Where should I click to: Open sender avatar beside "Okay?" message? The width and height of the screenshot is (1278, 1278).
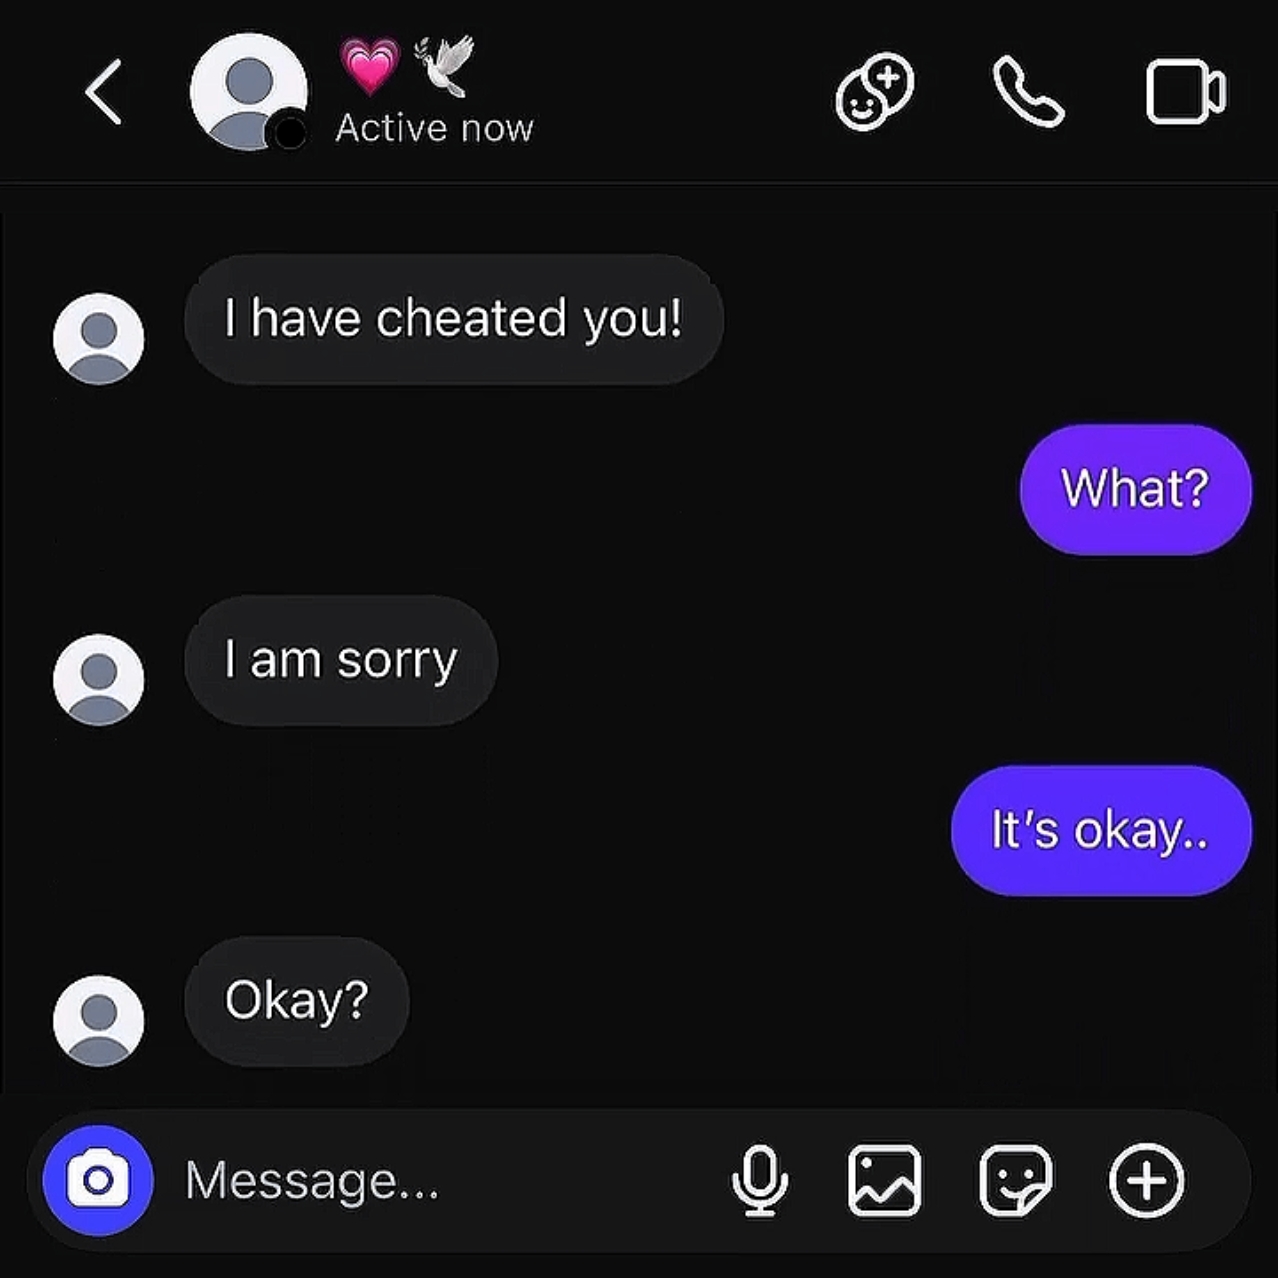click(x=98, y=1021)
